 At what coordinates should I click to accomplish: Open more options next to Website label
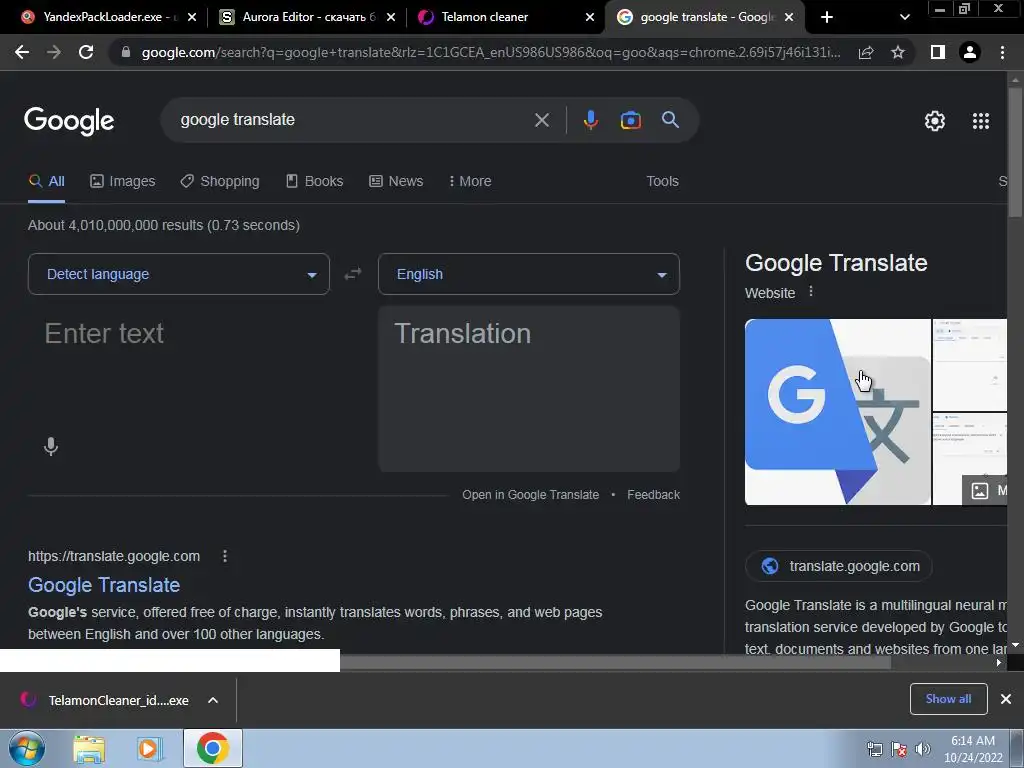811,291
